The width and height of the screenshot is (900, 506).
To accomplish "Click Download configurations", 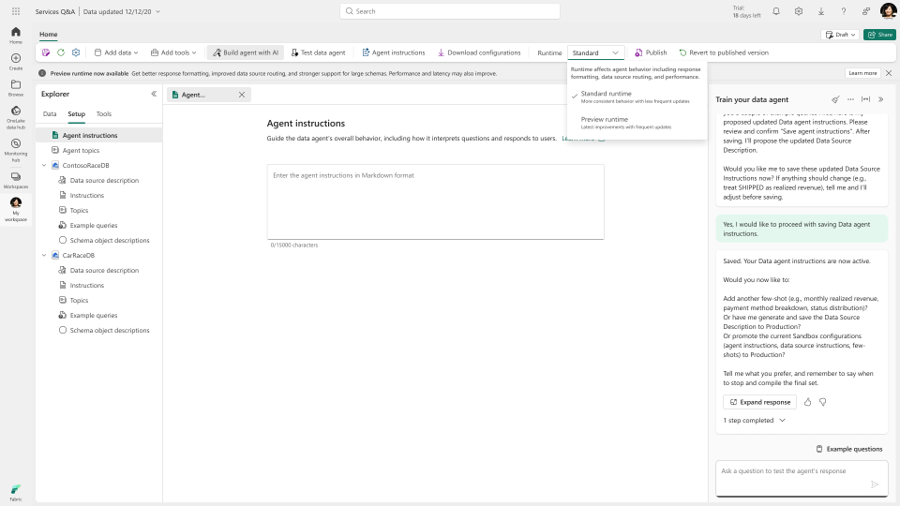I will [x=479, y=52].
